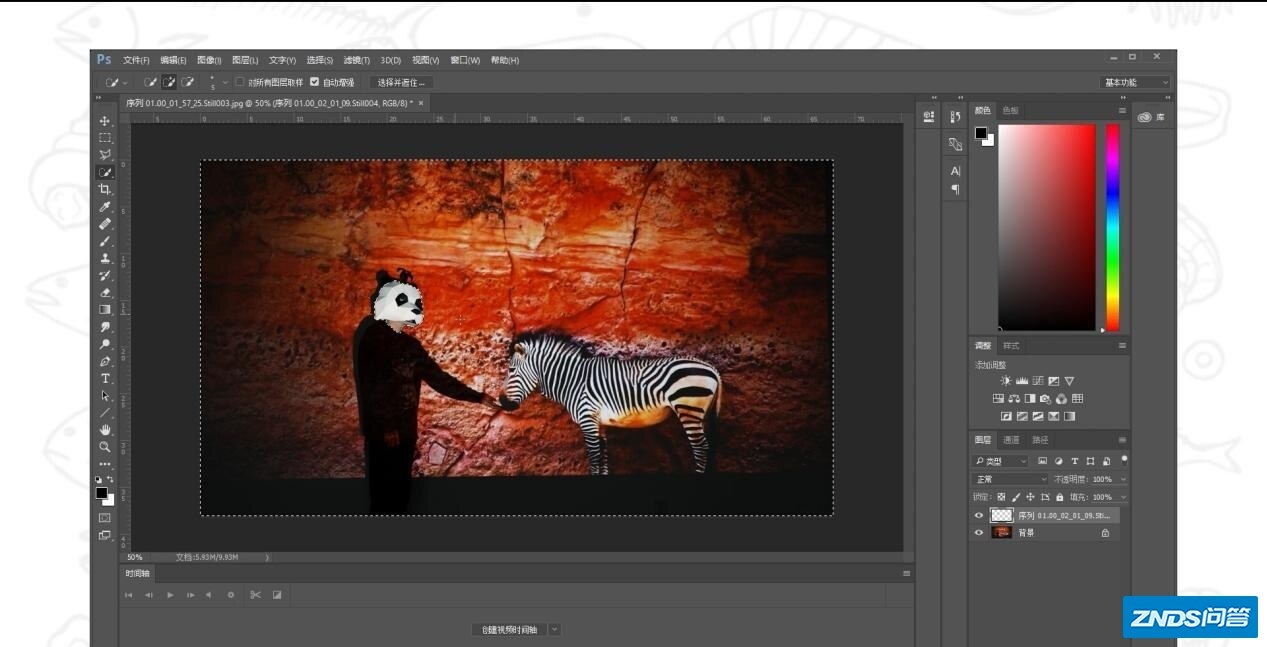
Task: Click the 选择并遮住 button
Action: pyautogui.click(x=402, y=82)
